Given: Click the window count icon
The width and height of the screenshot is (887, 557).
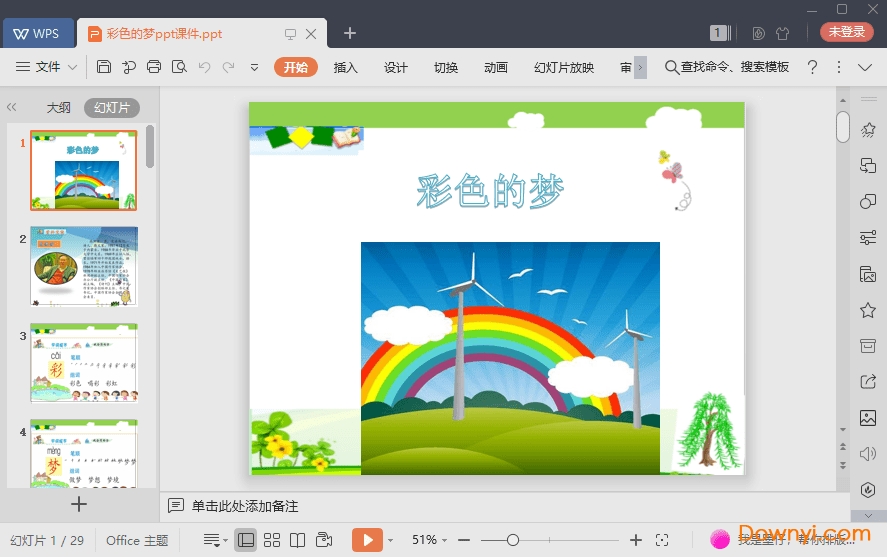Looking at the screenshot, I should tap(720, 33).
